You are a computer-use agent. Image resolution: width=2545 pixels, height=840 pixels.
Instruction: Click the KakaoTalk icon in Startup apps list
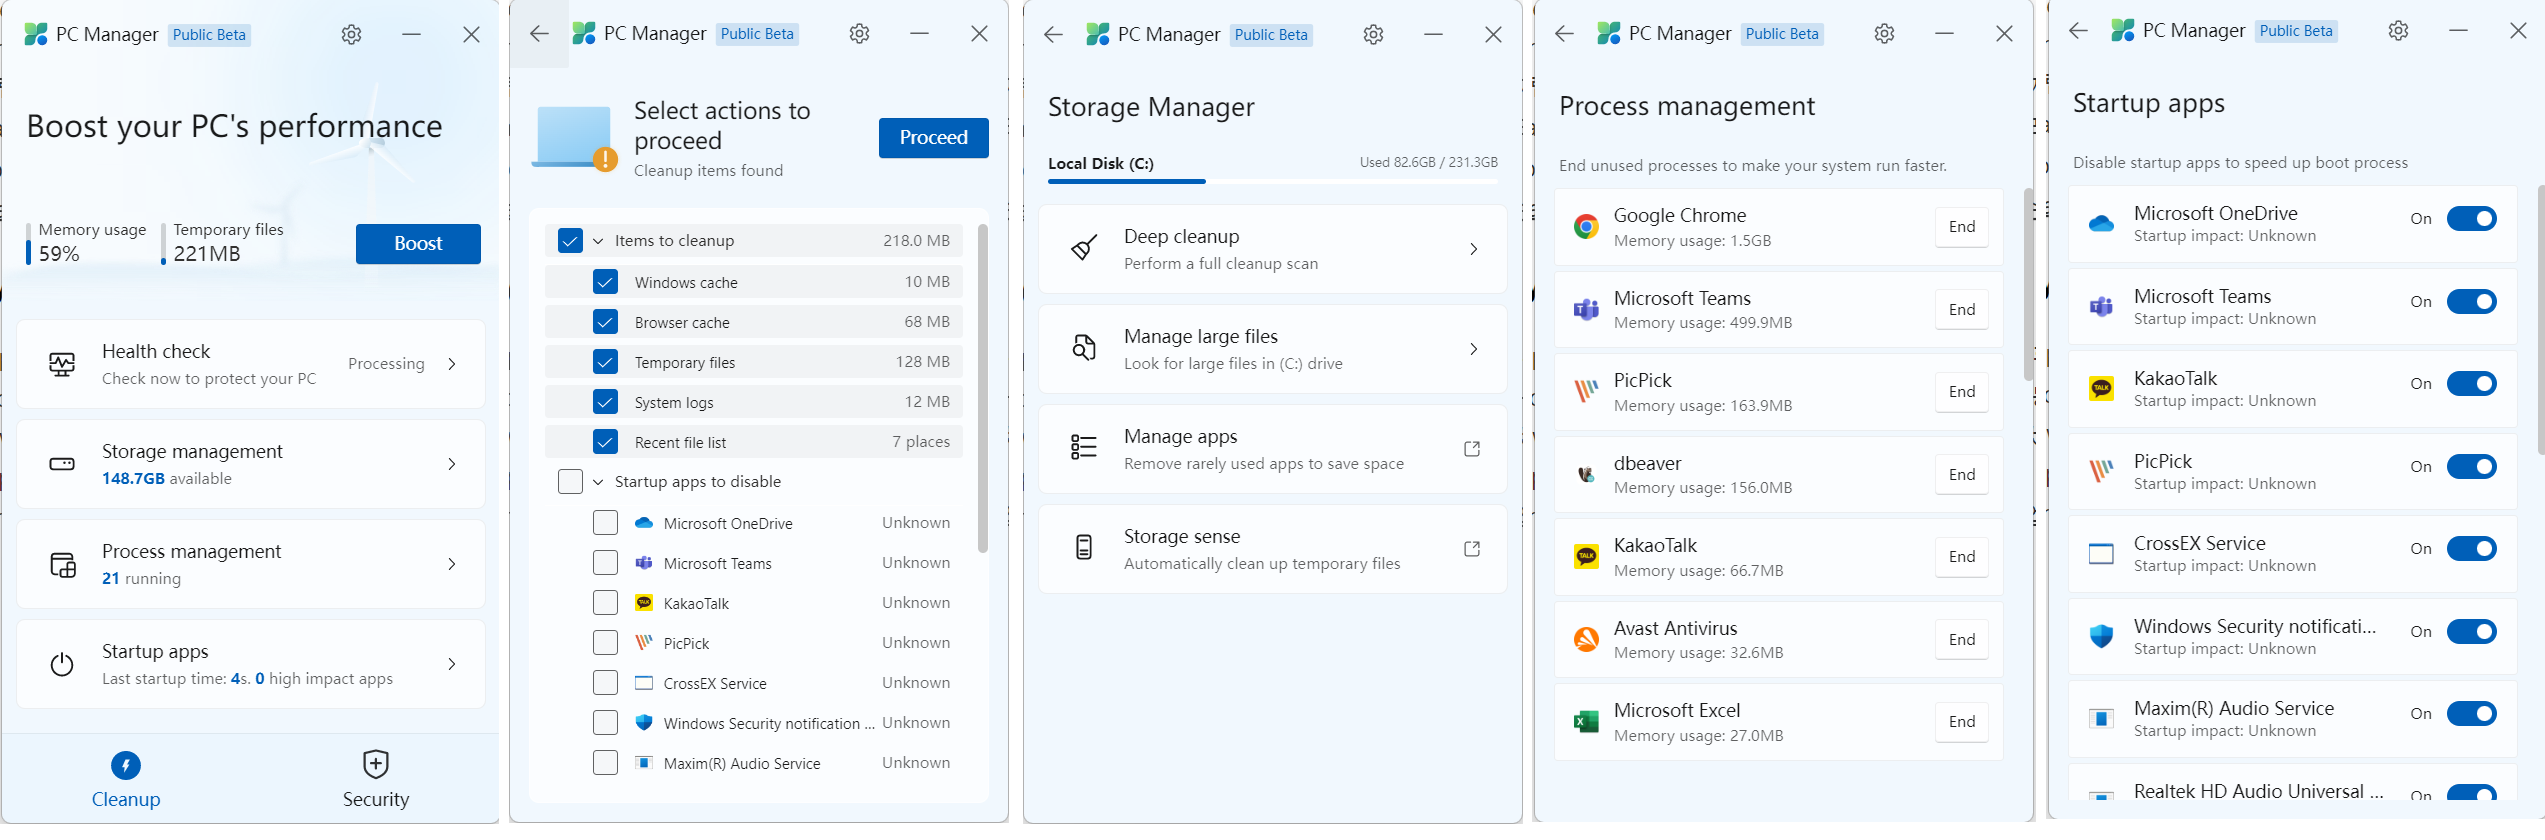2101,388
